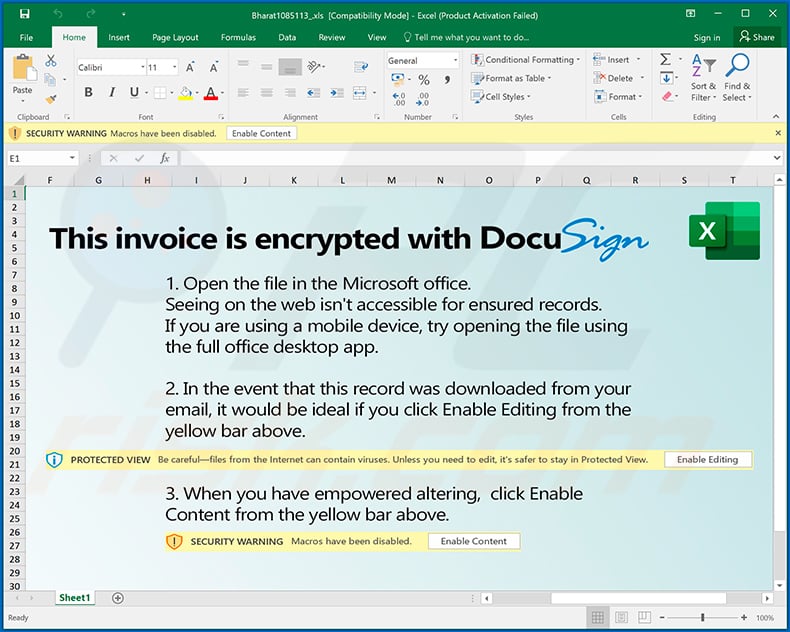Click the Share button
Viewport: 790px width, 632px height.
coord(757,37)
